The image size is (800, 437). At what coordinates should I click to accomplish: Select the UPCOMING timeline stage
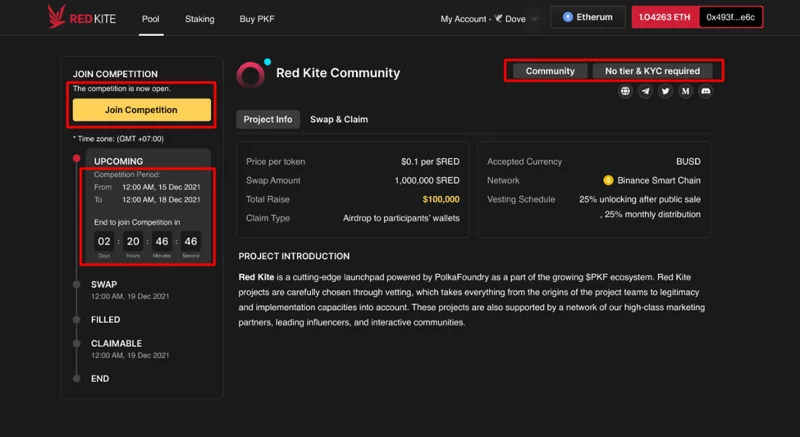(118, 161)
